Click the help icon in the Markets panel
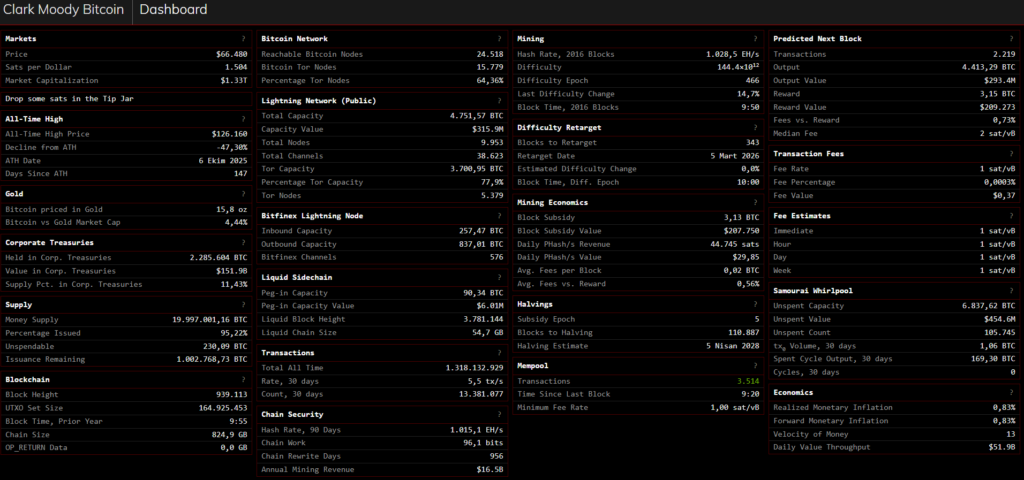The height and width of the screenshot is (480, 1024). pos(243,39)
